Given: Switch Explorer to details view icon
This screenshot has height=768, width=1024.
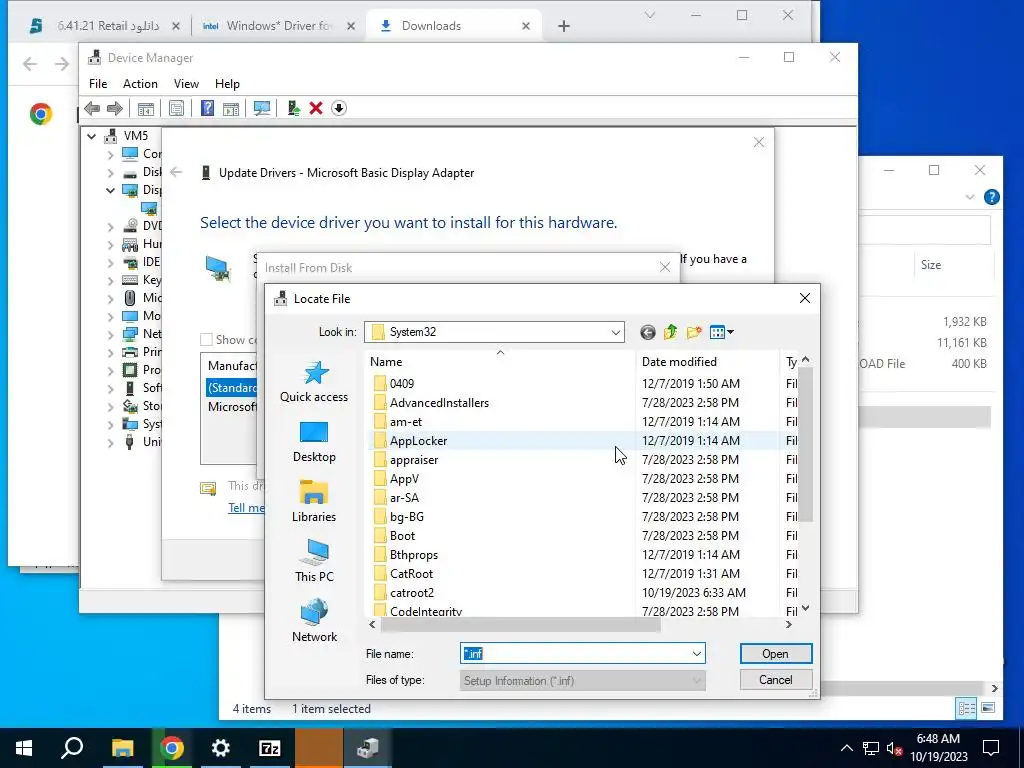Looking at the screenshot, I should [967, 708].
